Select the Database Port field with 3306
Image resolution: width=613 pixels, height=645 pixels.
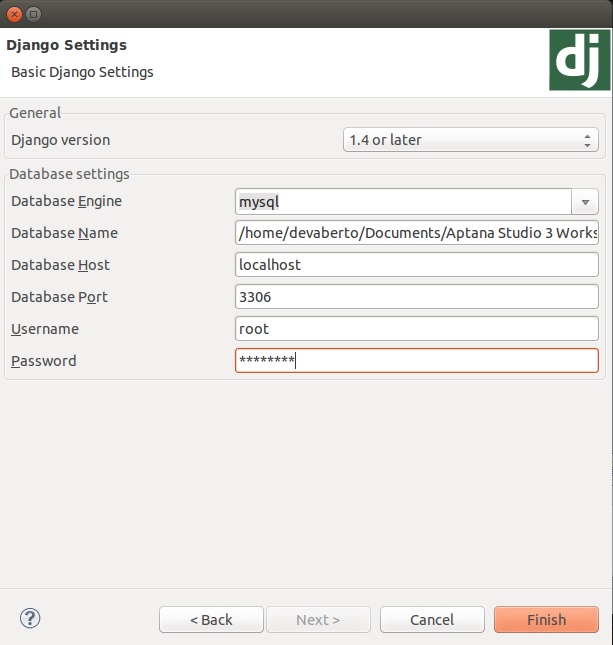click(416, 297)
